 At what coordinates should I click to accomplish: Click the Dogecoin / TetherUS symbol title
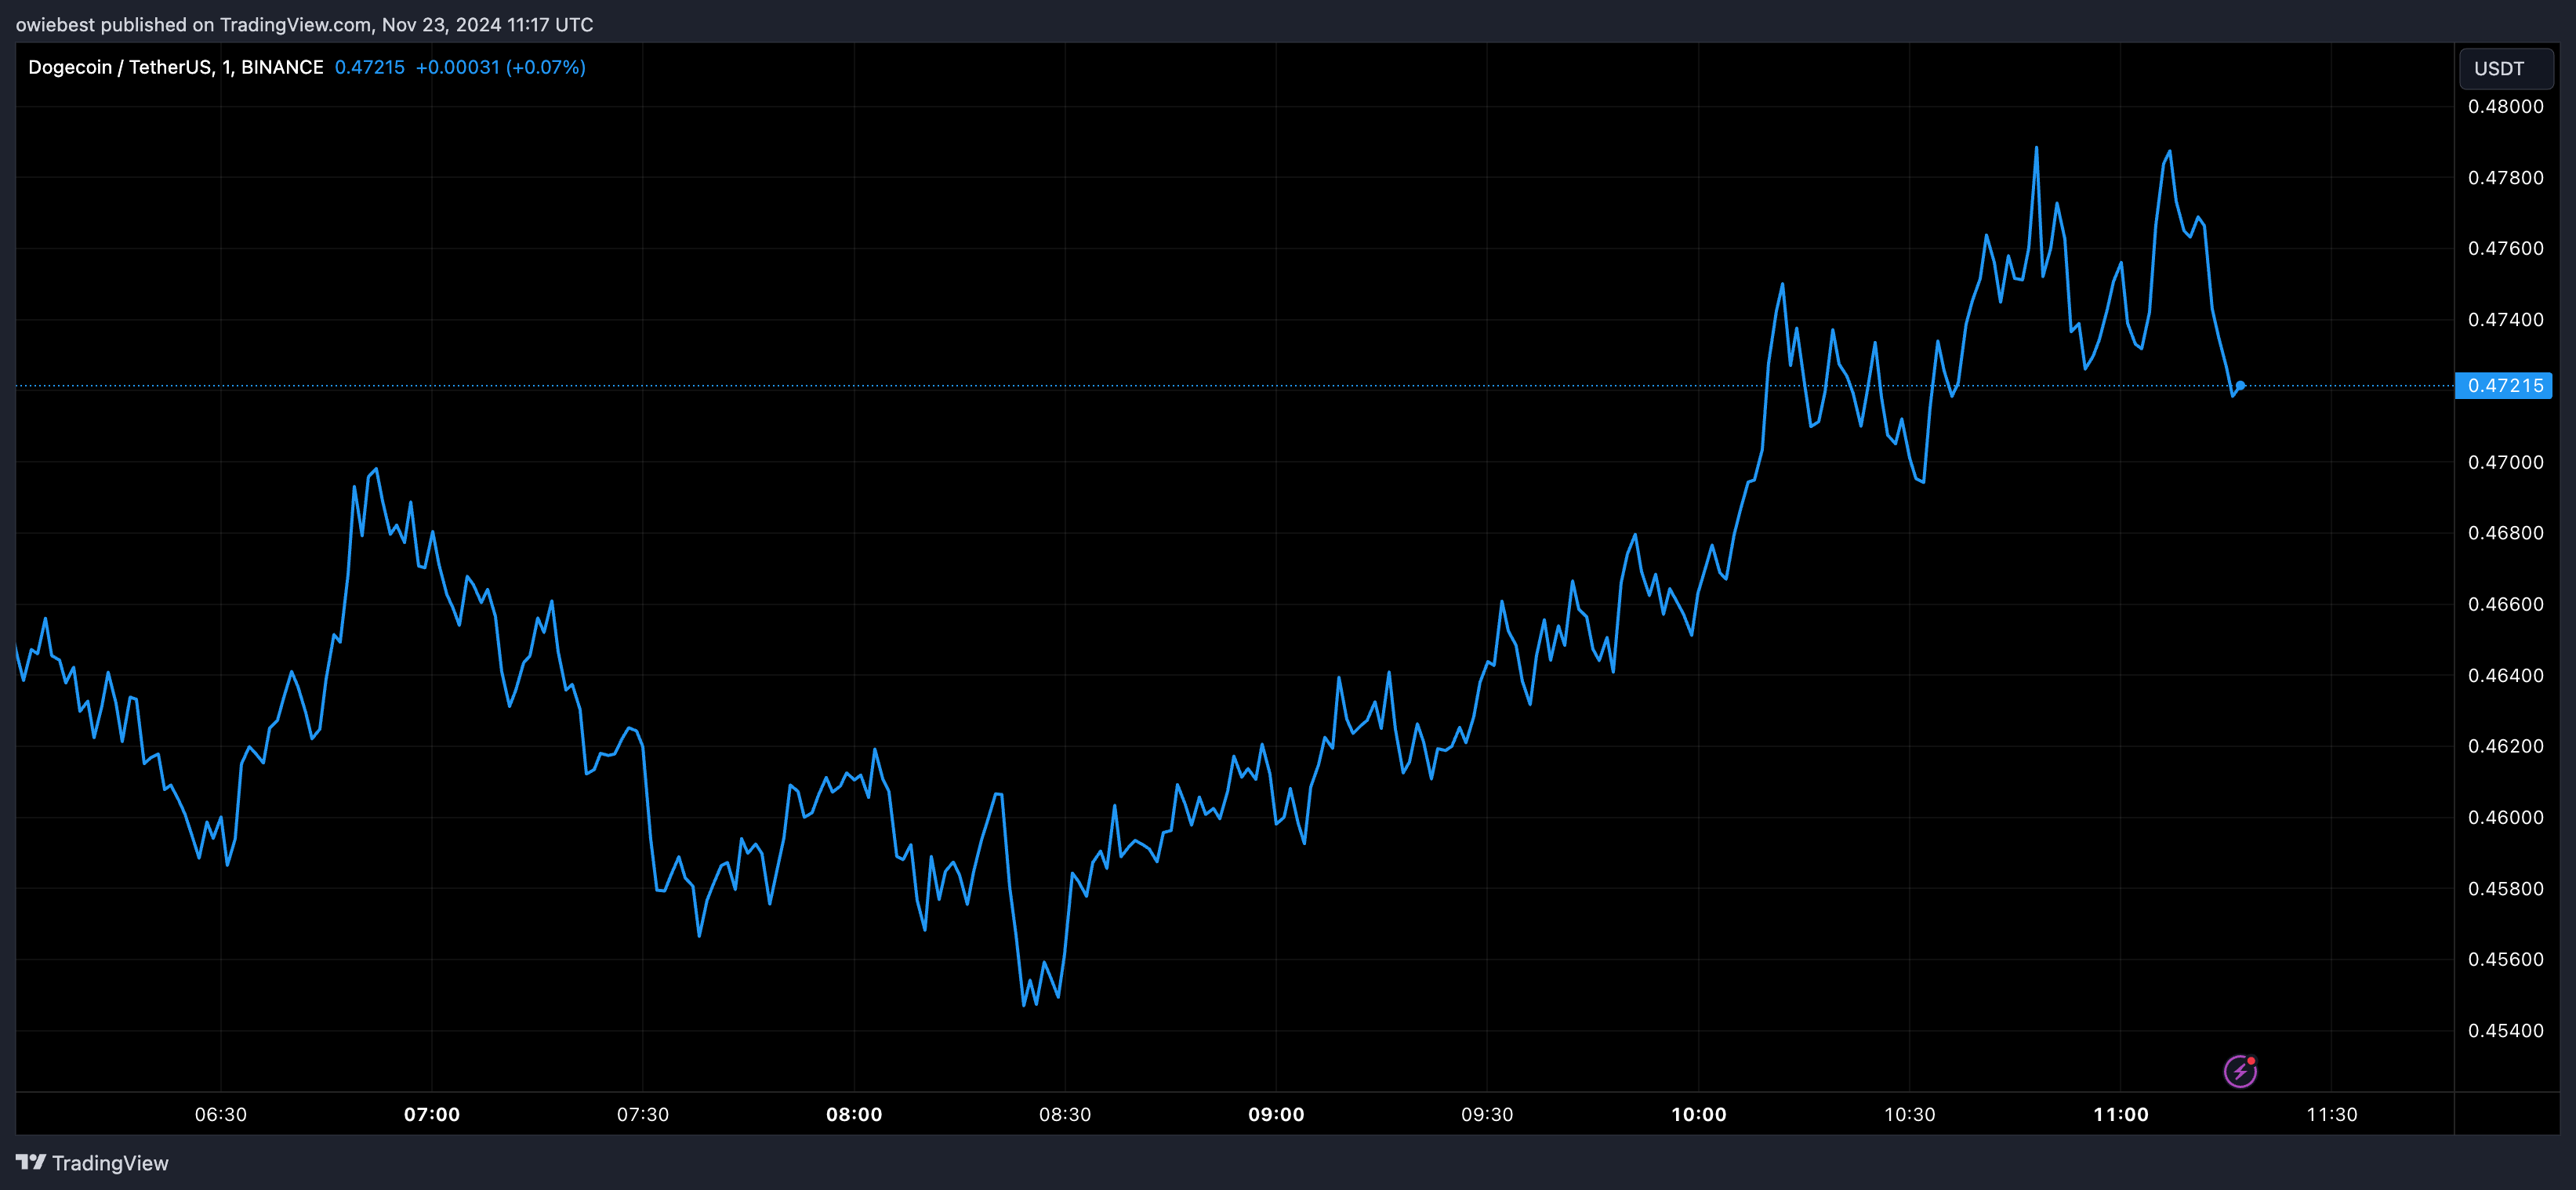(x=175, y=67)
